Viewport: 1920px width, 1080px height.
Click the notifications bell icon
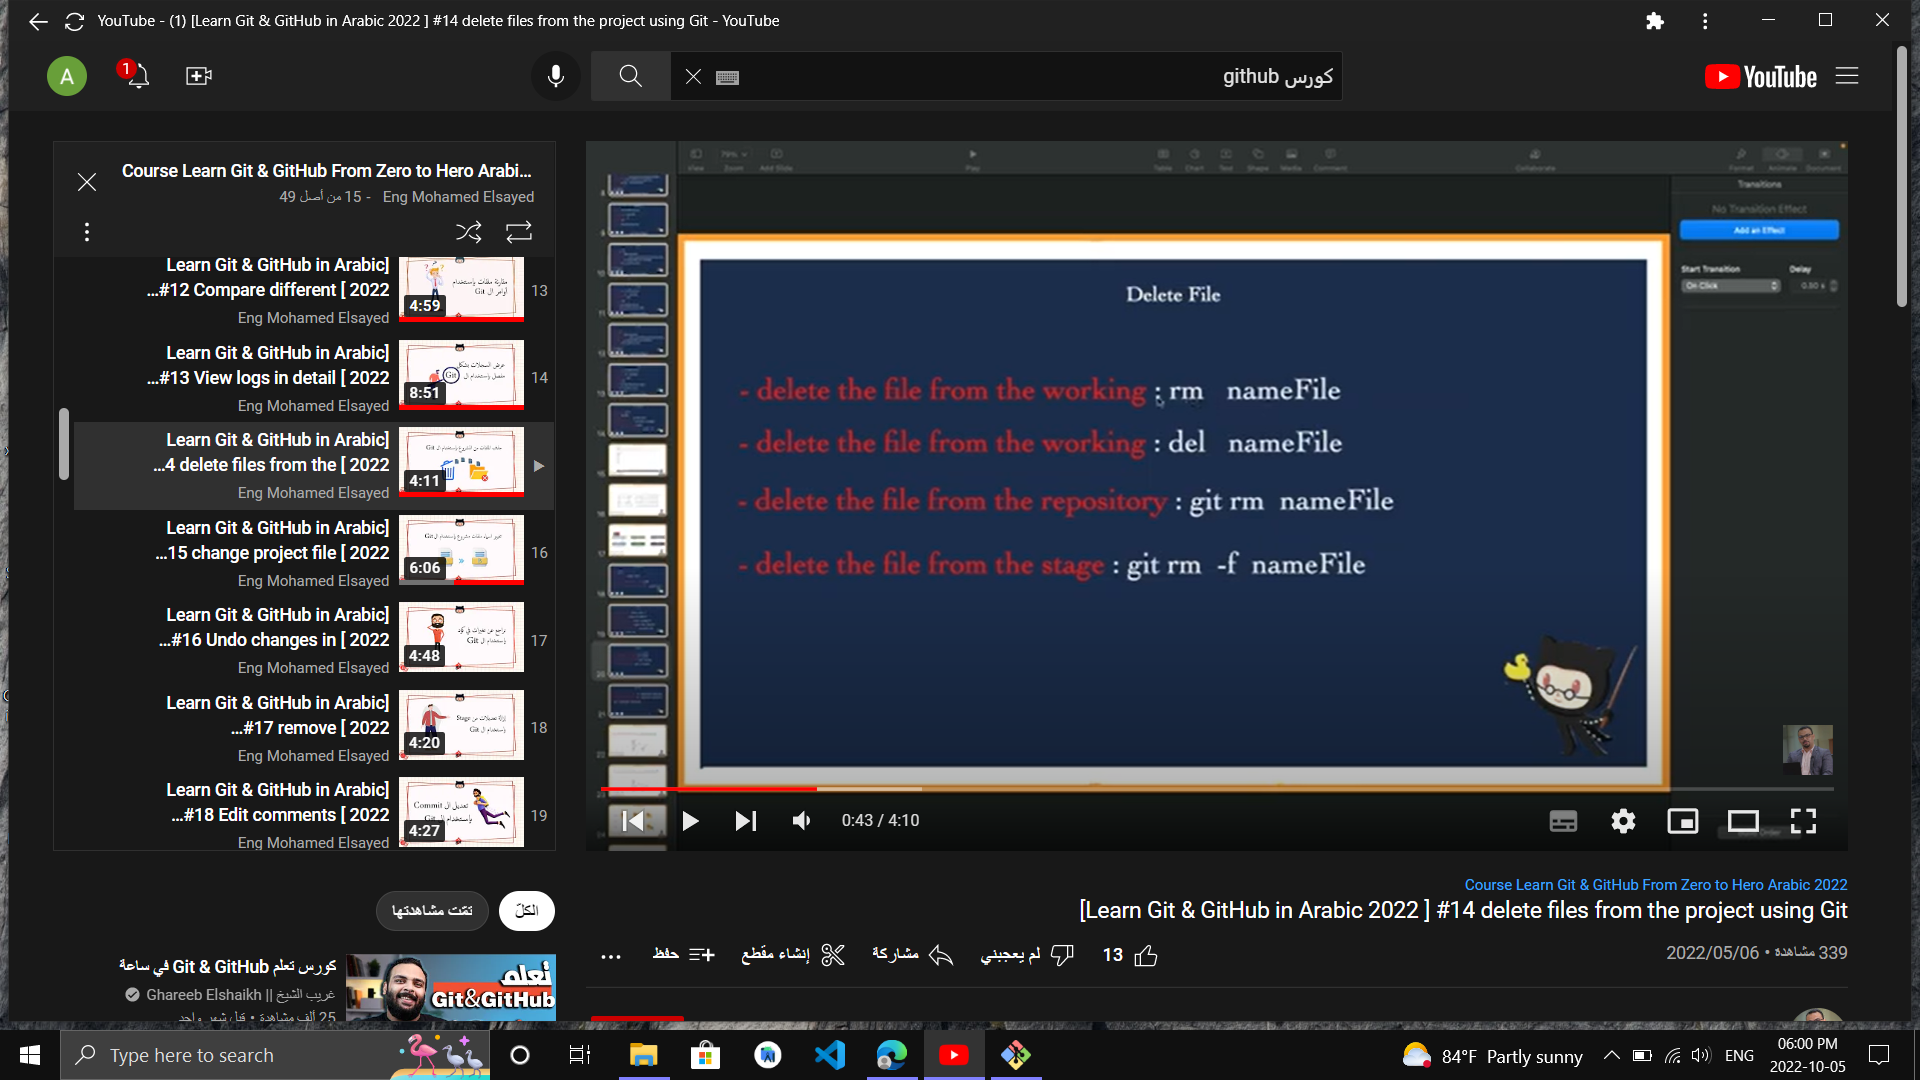[x=137, y=76]
